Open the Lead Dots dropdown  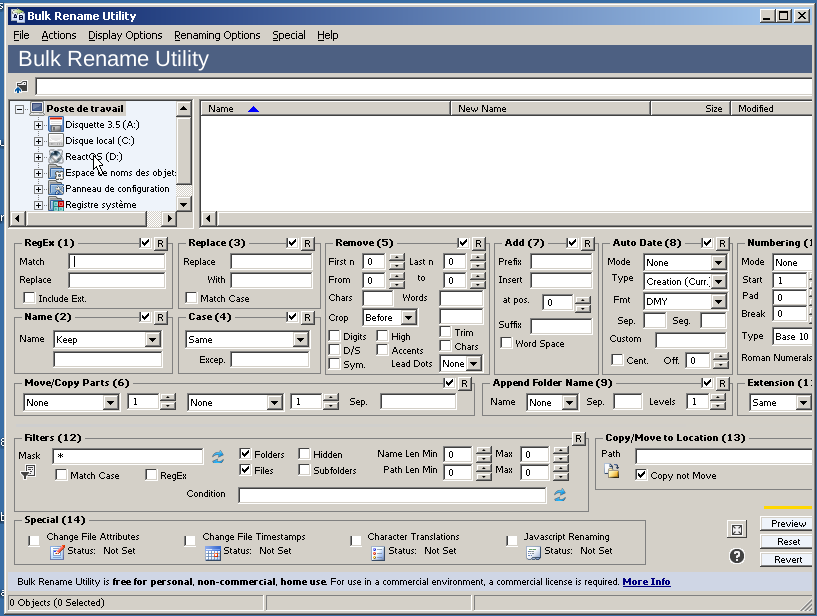click(474, 364)
